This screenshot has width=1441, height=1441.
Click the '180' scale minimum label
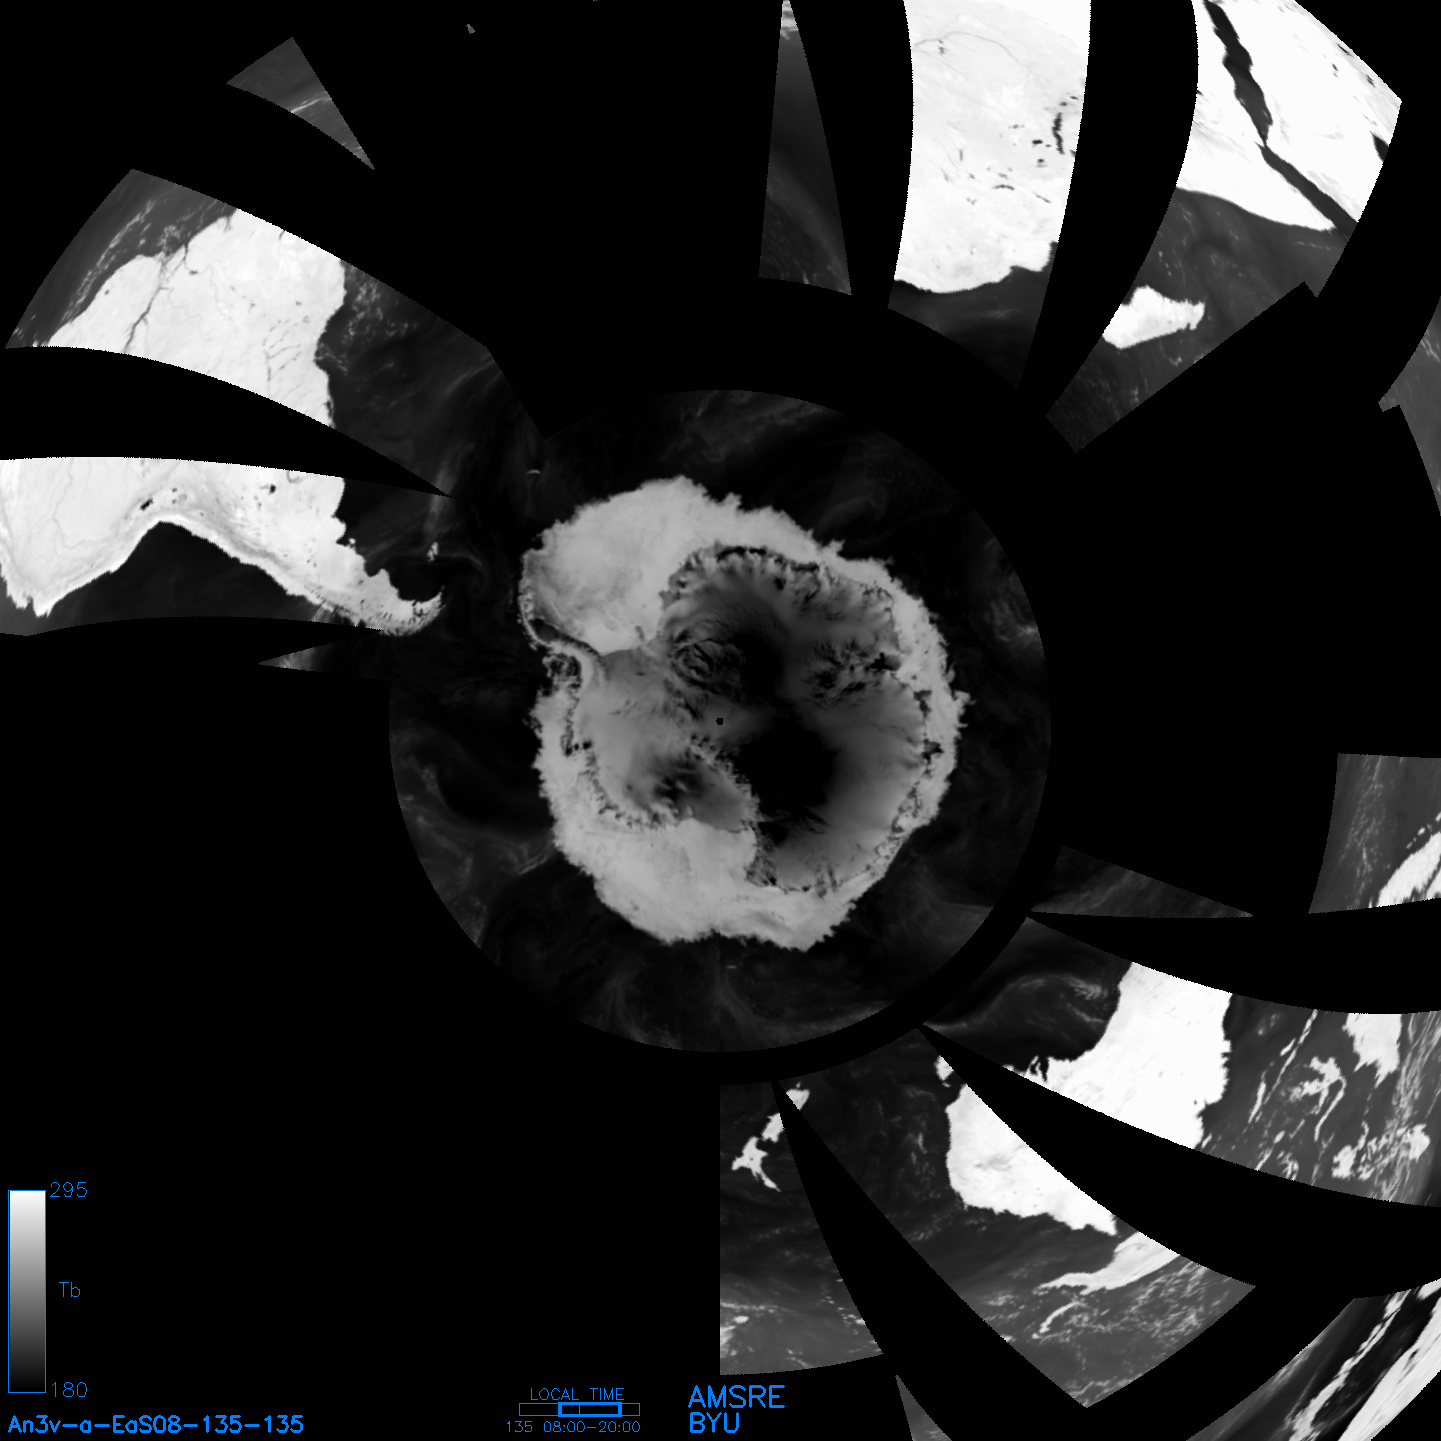click(x=69, y=1390)
